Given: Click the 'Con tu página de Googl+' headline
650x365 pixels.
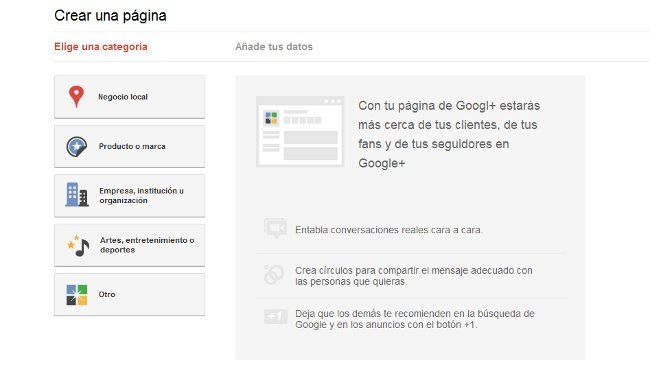Looking at the screenshot, I should (449, 134).
